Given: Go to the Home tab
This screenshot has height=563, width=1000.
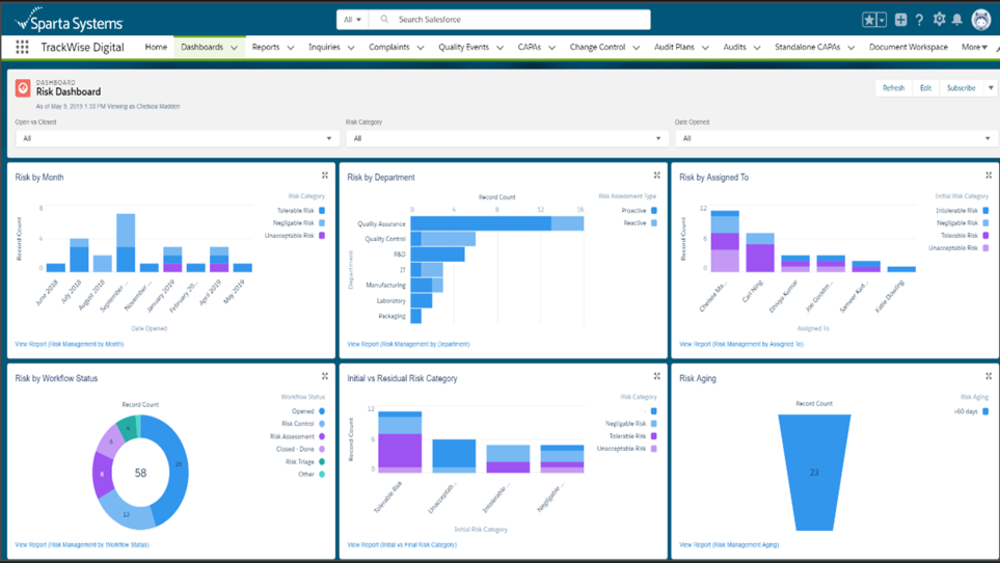Looking at the screenshot, I should click(156, 47).
